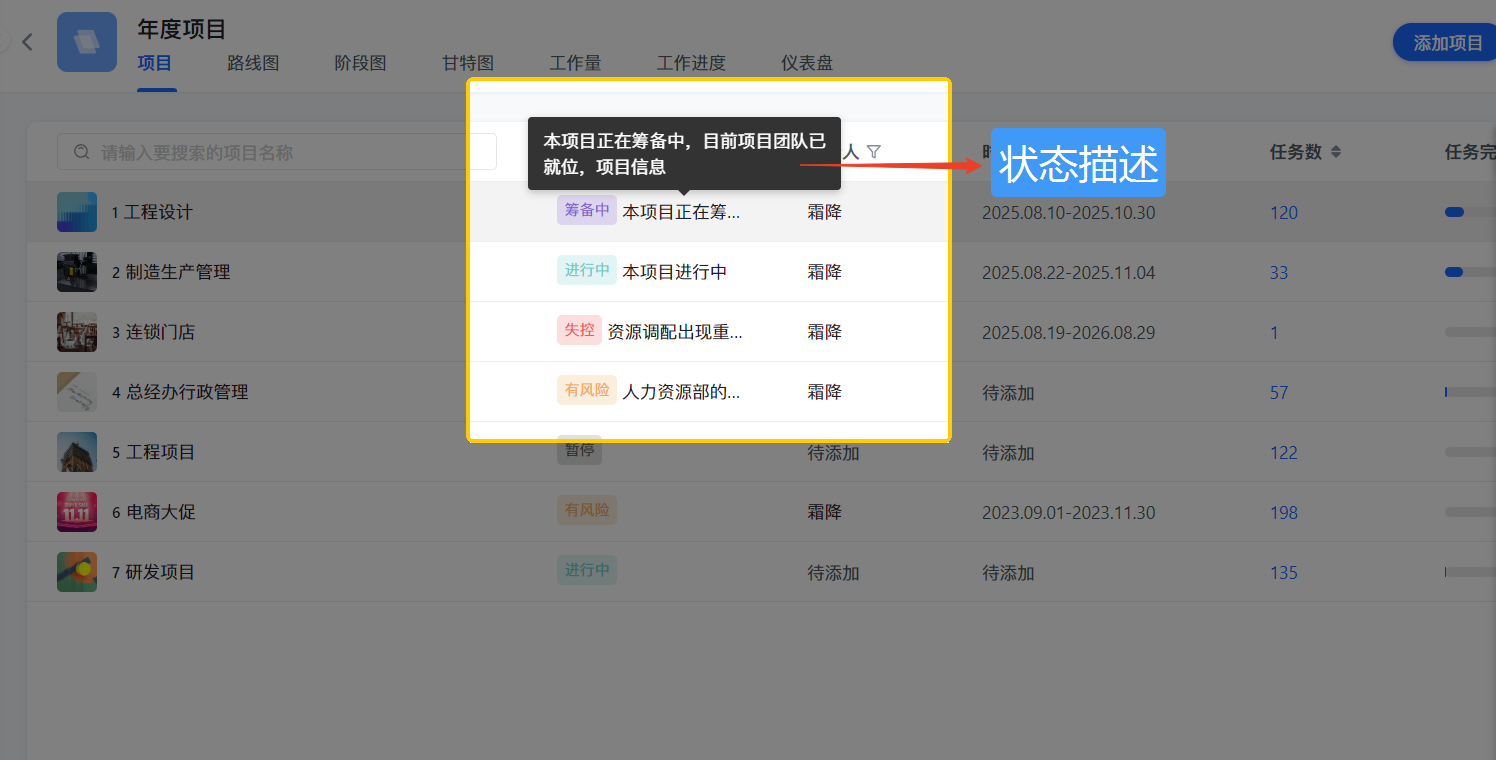Screen dimensions: 1496x760
Task: Select the 制造生产管理 project icon
Action: coord(77,271)
